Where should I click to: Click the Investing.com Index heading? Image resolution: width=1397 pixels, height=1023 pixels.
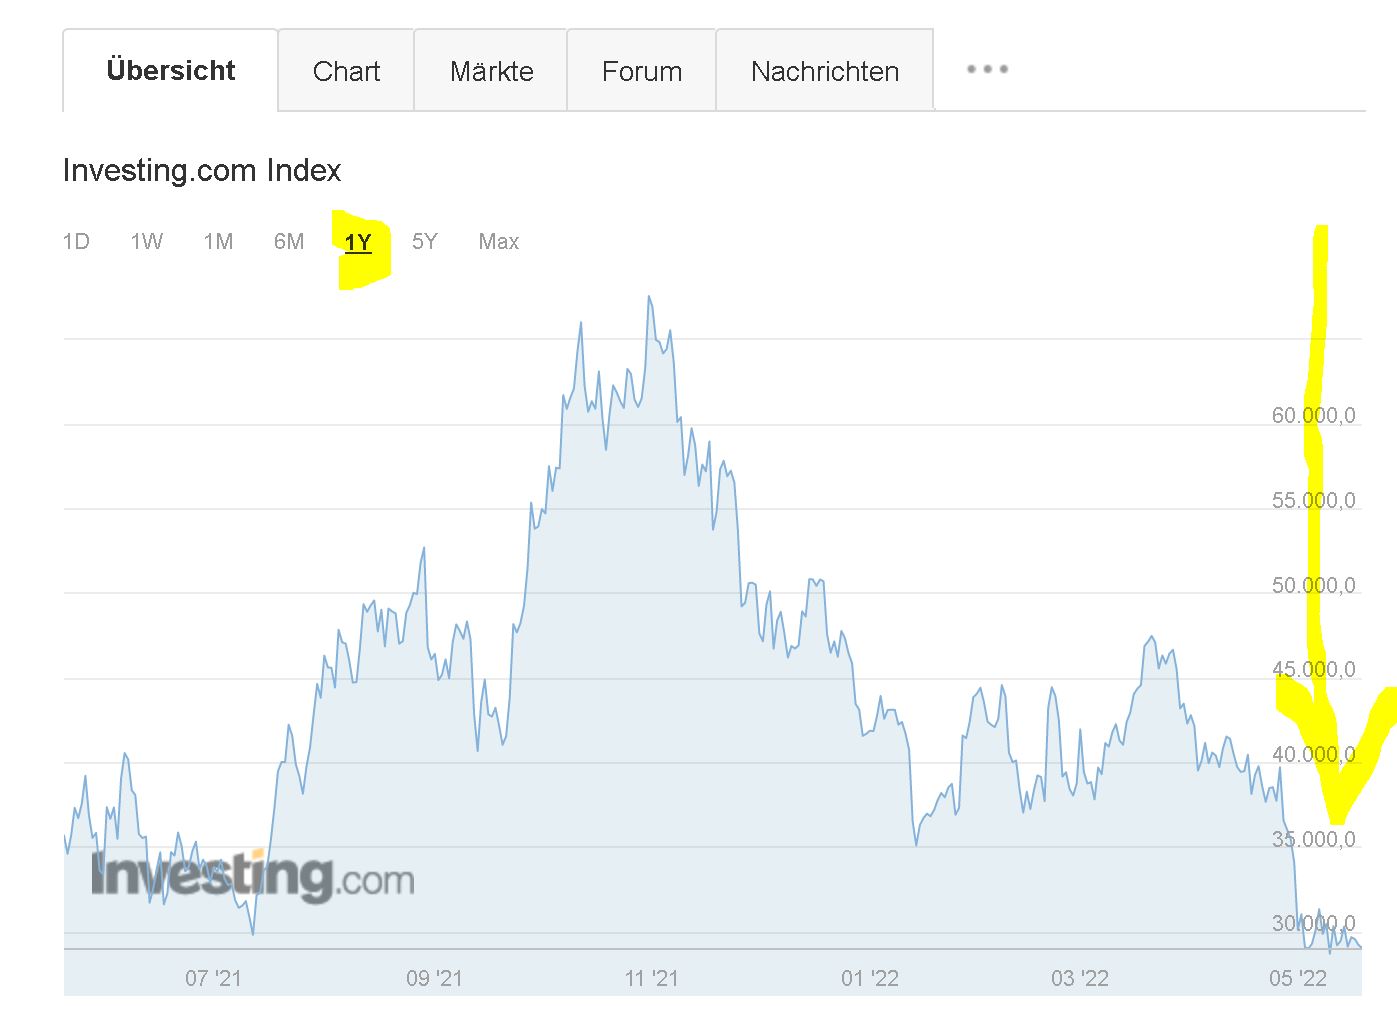point(202,171)
